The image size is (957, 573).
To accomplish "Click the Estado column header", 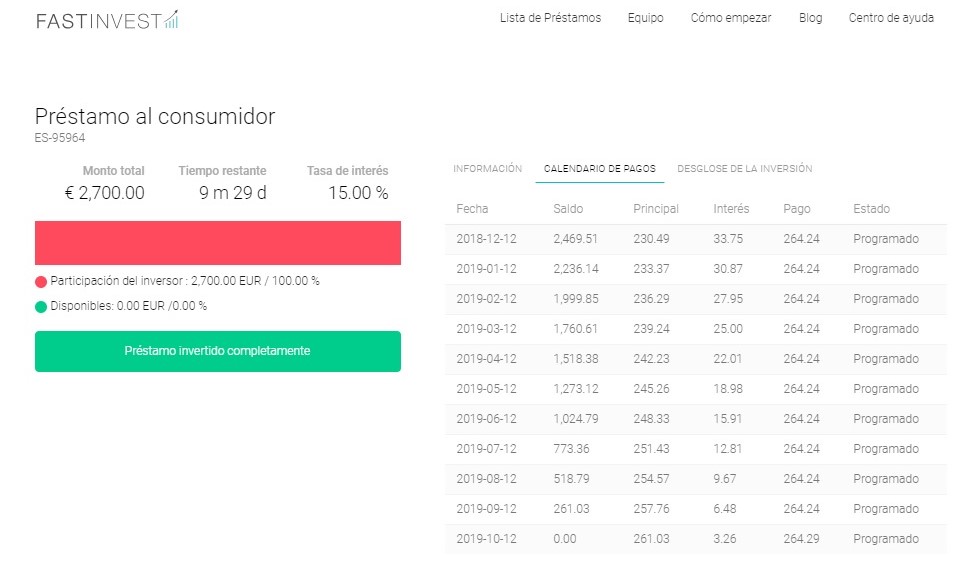I will point(871,209).
